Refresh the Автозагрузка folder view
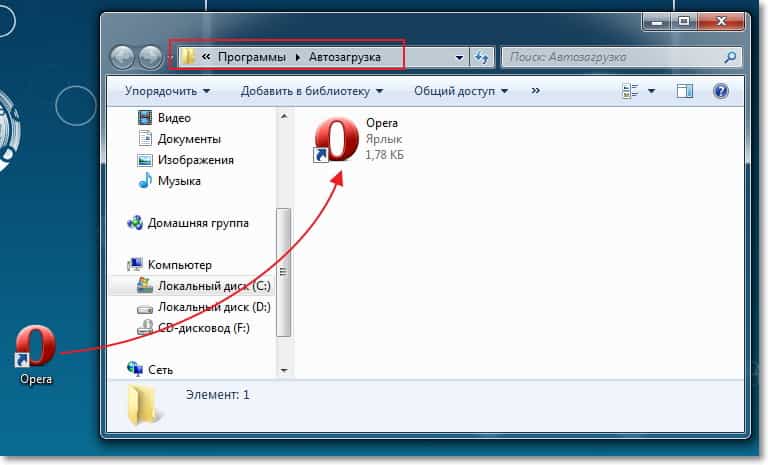This screenshot has height=465, width=768. [482, 57]
